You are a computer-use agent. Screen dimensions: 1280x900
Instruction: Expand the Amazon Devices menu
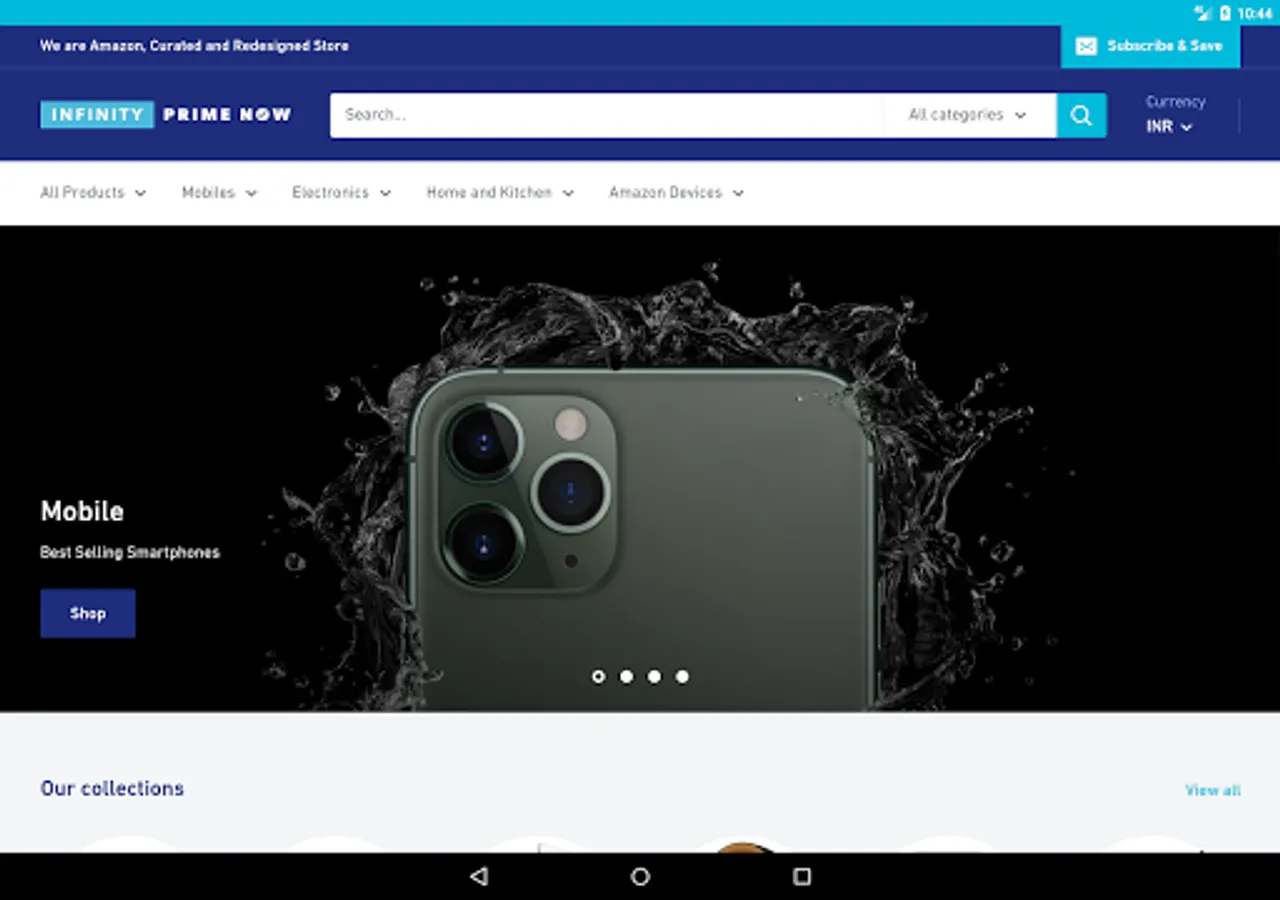click(676, 192)
